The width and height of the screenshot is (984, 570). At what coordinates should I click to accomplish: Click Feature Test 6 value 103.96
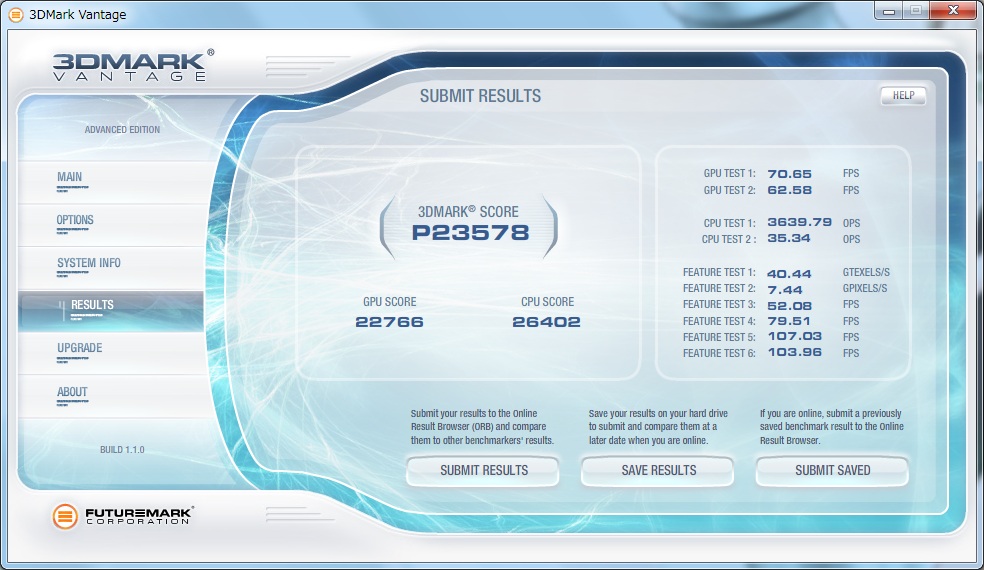point(794,352)
